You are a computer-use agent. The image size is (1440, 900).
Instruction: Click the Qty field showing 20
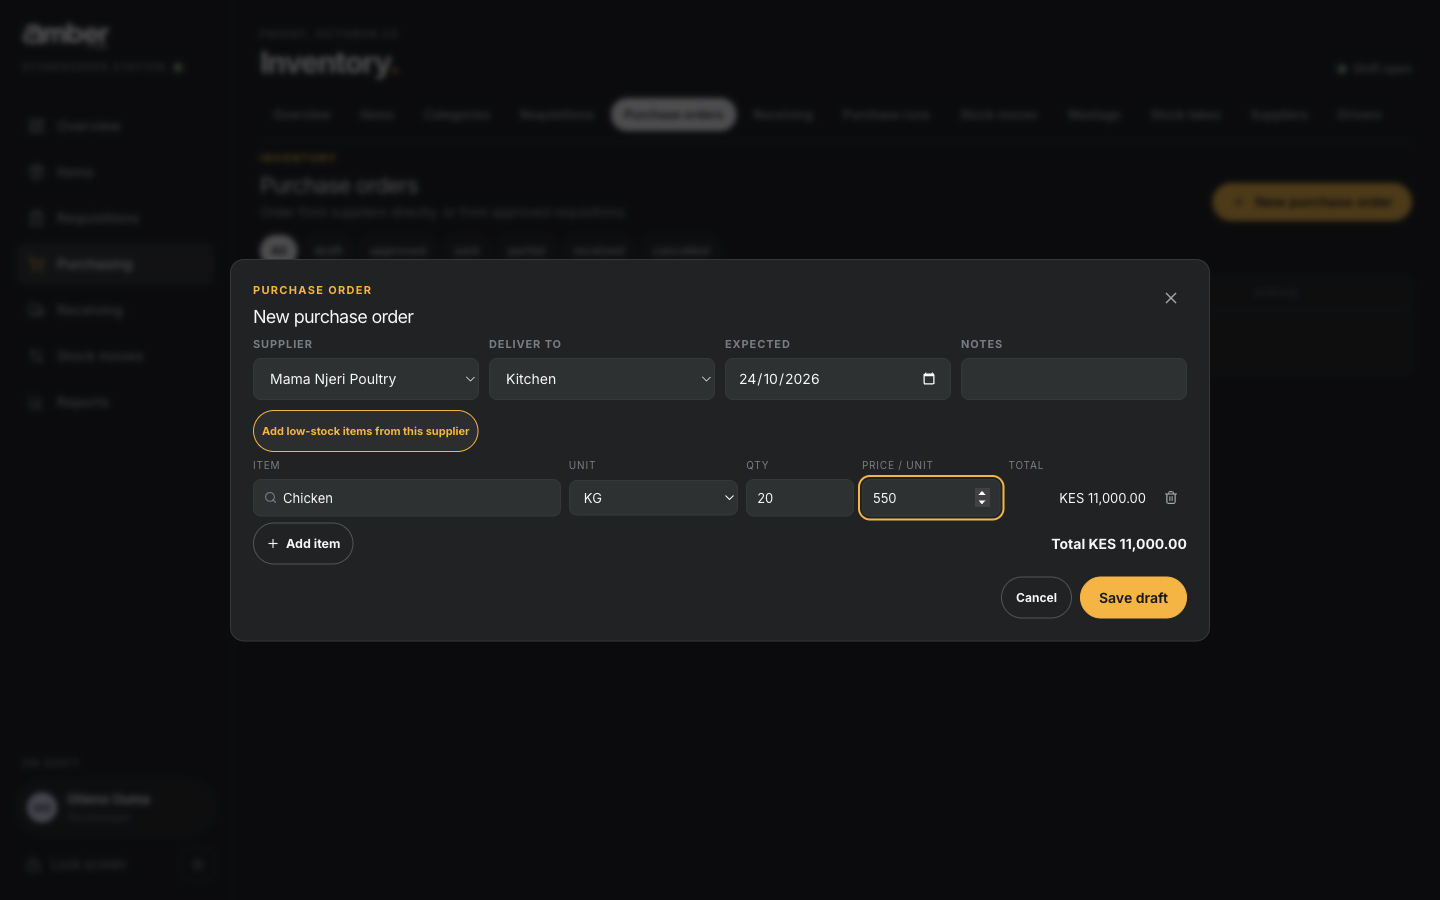point(800,498)
